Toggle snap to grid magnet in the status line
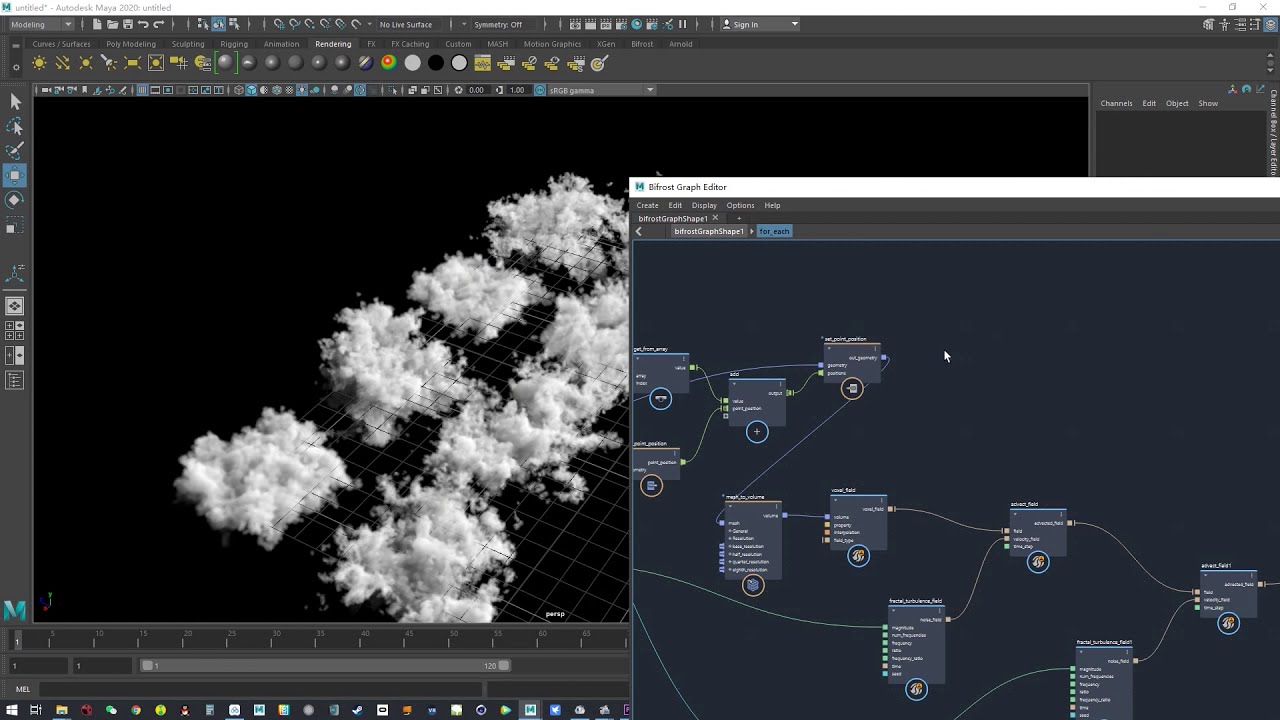Image resolution: width=1280 pixels, height=720 pixels. (x=279, y=24)
